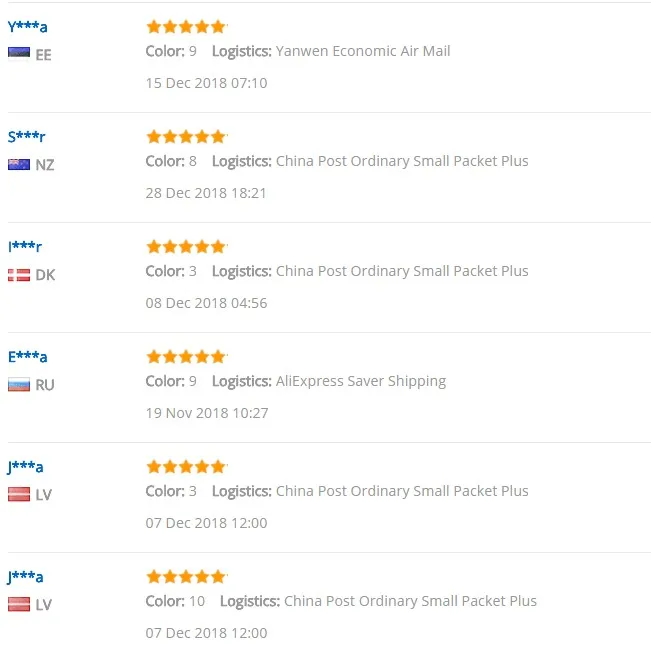Viewport: 651px width, 650px height.
Task: Click the Color: 10 label in last review
Action: [175, 601]
